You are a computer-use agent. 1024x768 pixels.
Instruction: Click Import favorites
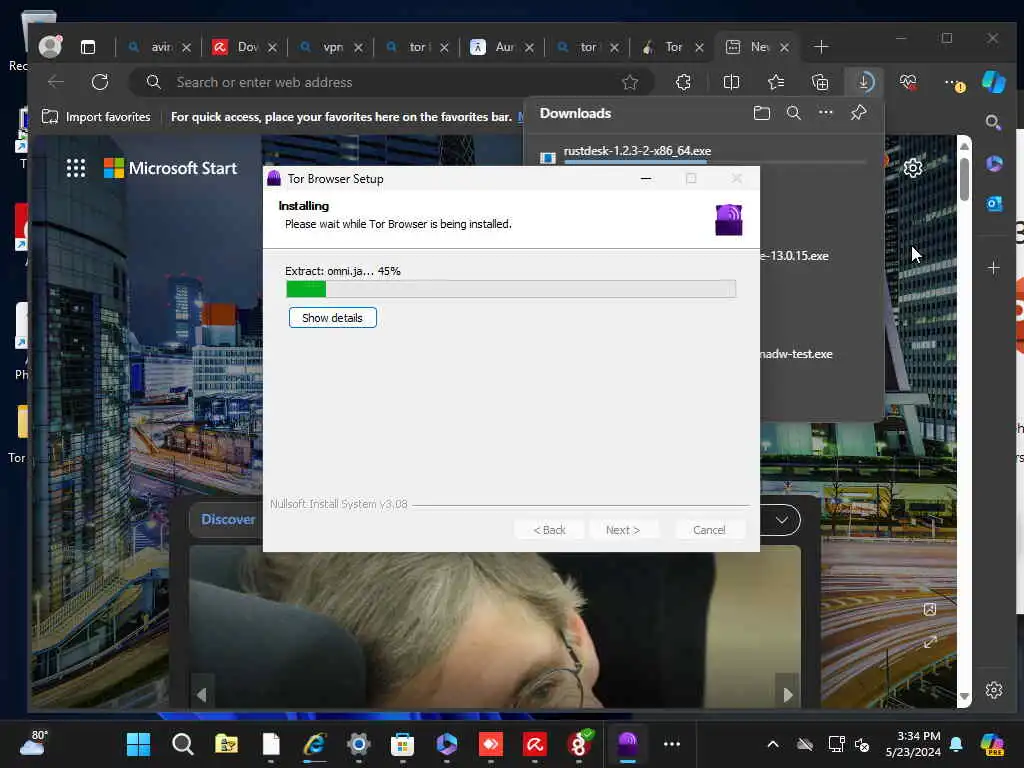96,117
